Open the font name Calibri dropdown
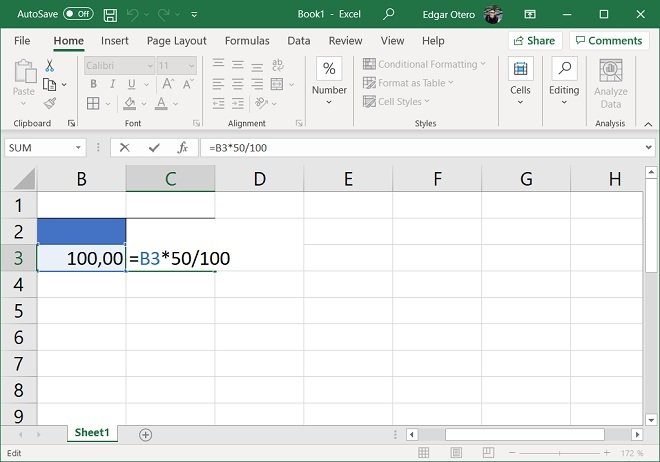 pos(150,66)
